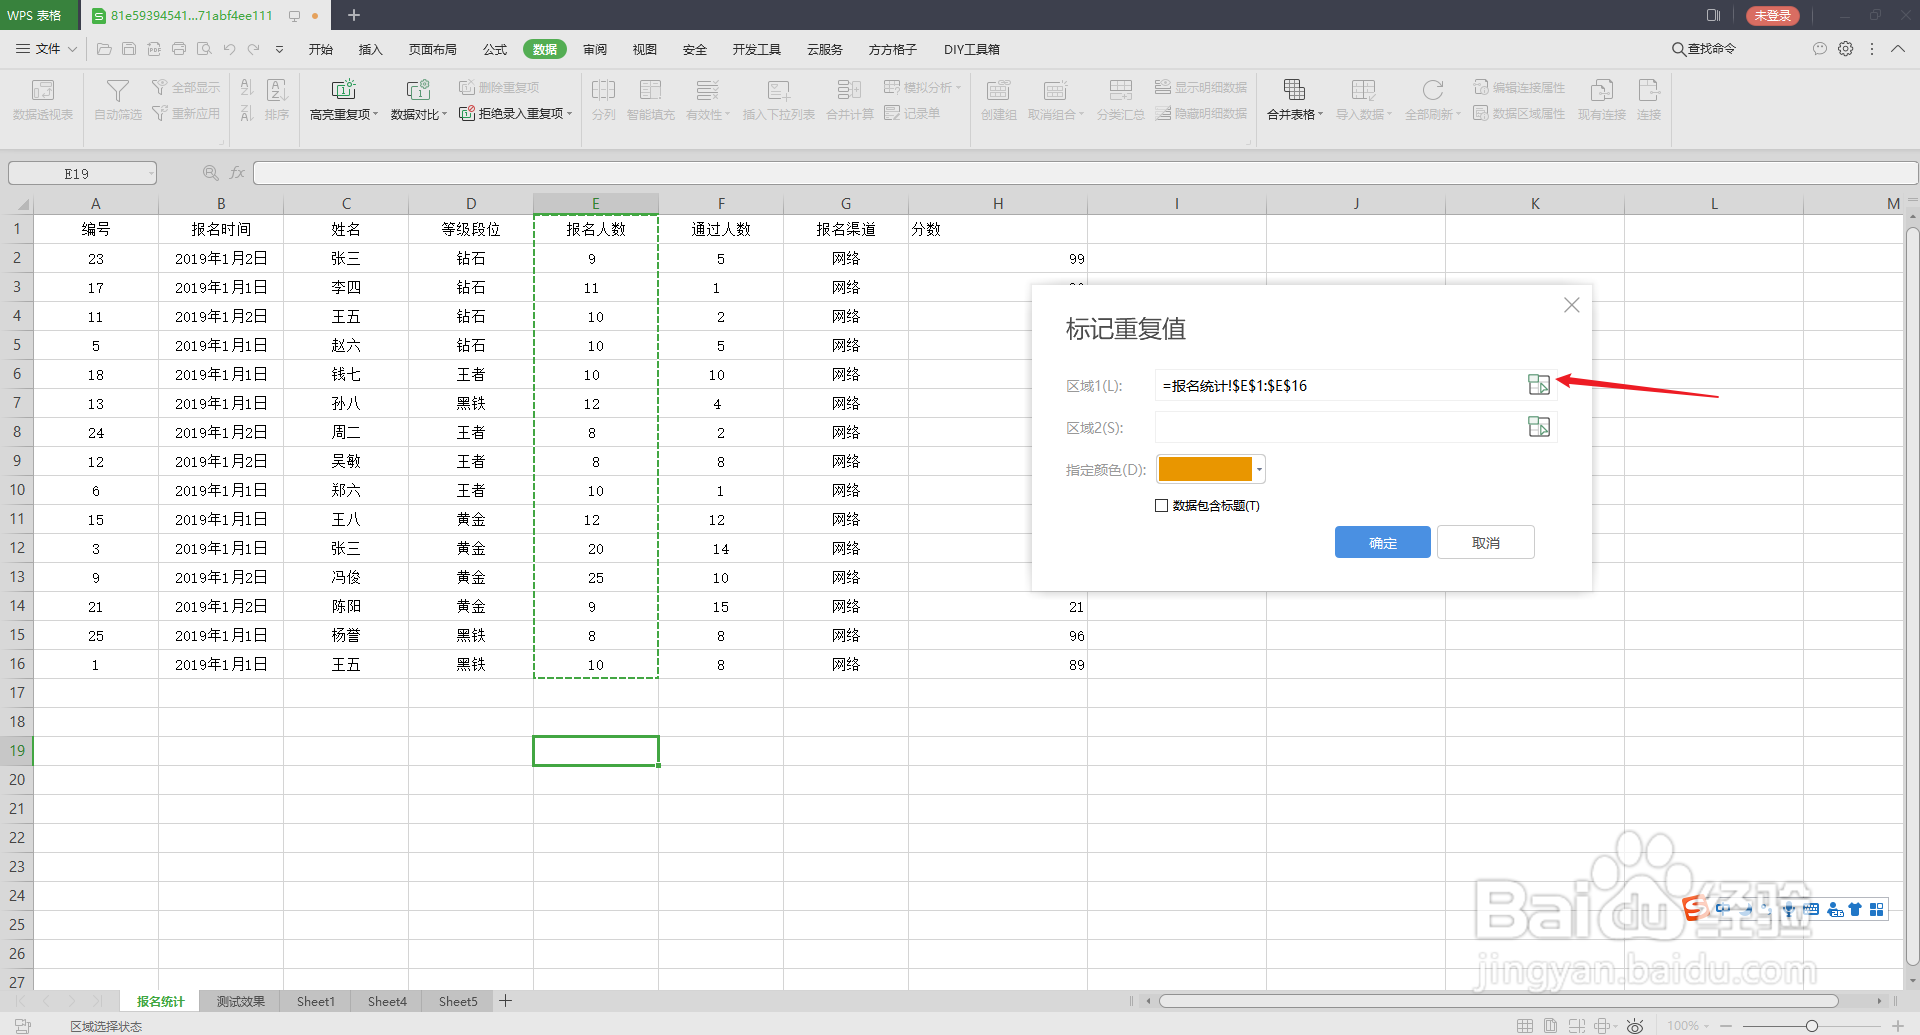Open the 文件 menu dropdown
The width and height of the screenshot is (1920, 1035).
pos(46,49)
